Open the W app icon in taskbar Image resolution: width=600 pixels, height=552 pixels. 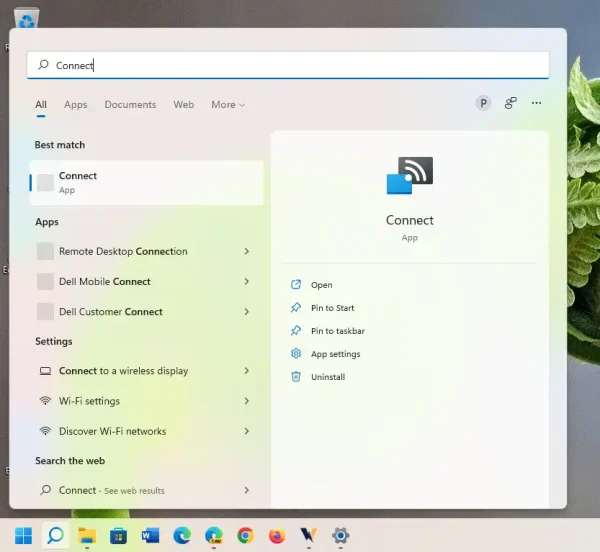(x=308, y=536)
